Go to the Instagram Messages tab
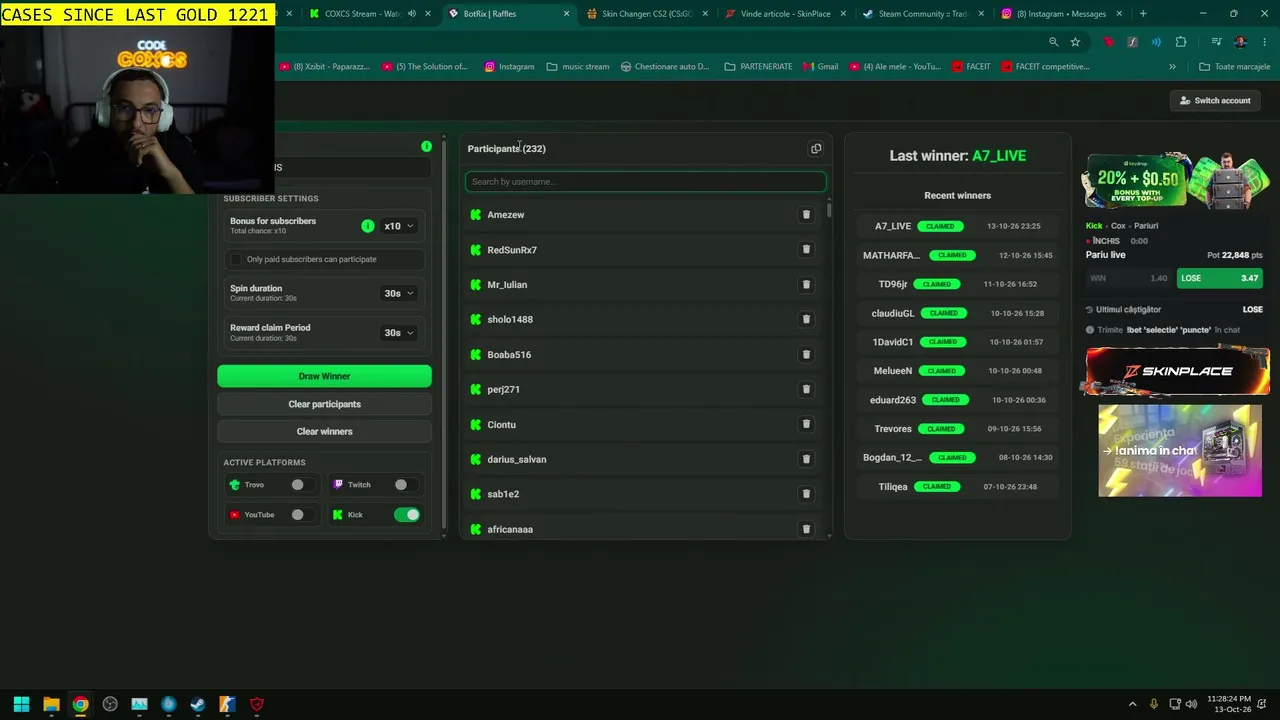The image size is (1280, 720). click(1060, 14)
